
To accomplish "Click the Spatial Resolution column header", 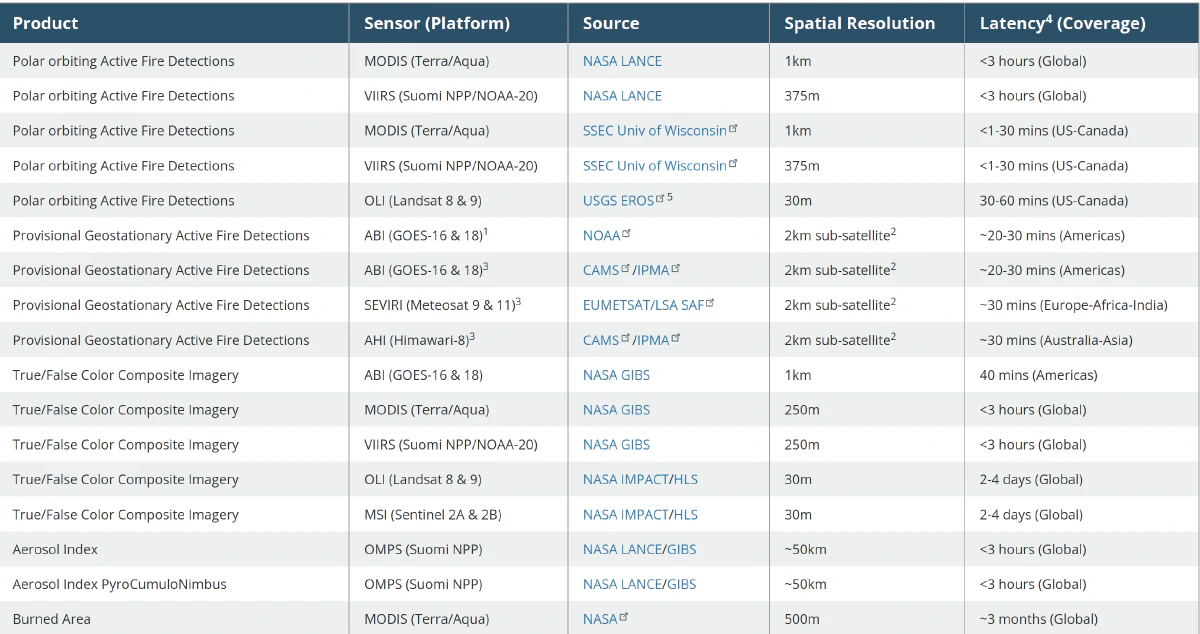I will tap(859, 23).
